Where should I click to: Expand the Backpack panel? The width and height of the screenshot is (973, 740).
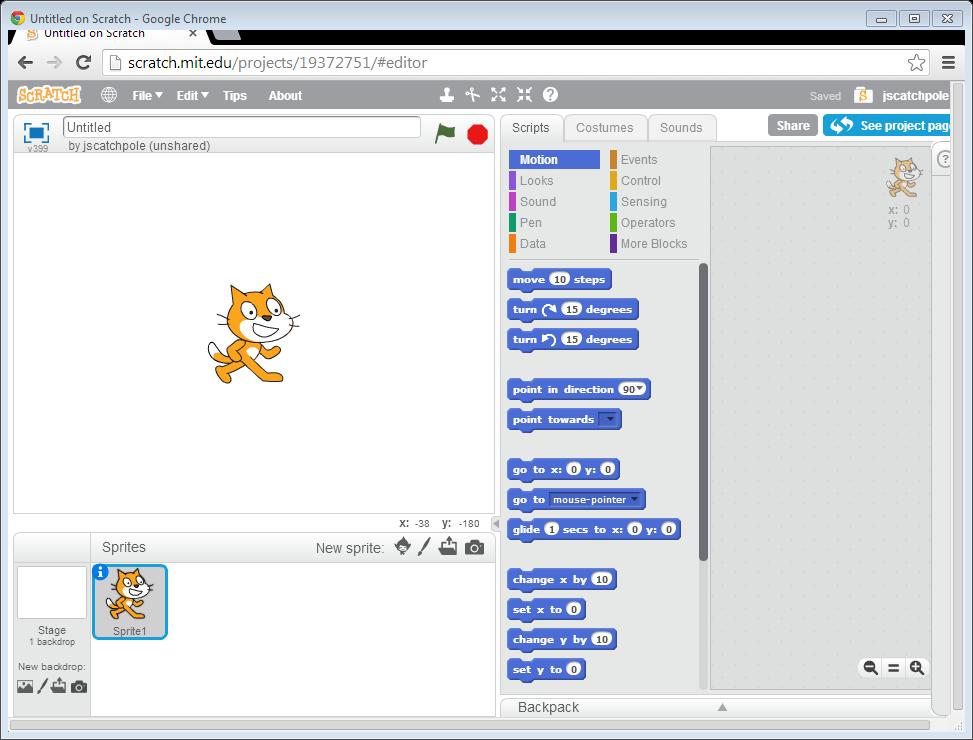[x=722, y=707]
